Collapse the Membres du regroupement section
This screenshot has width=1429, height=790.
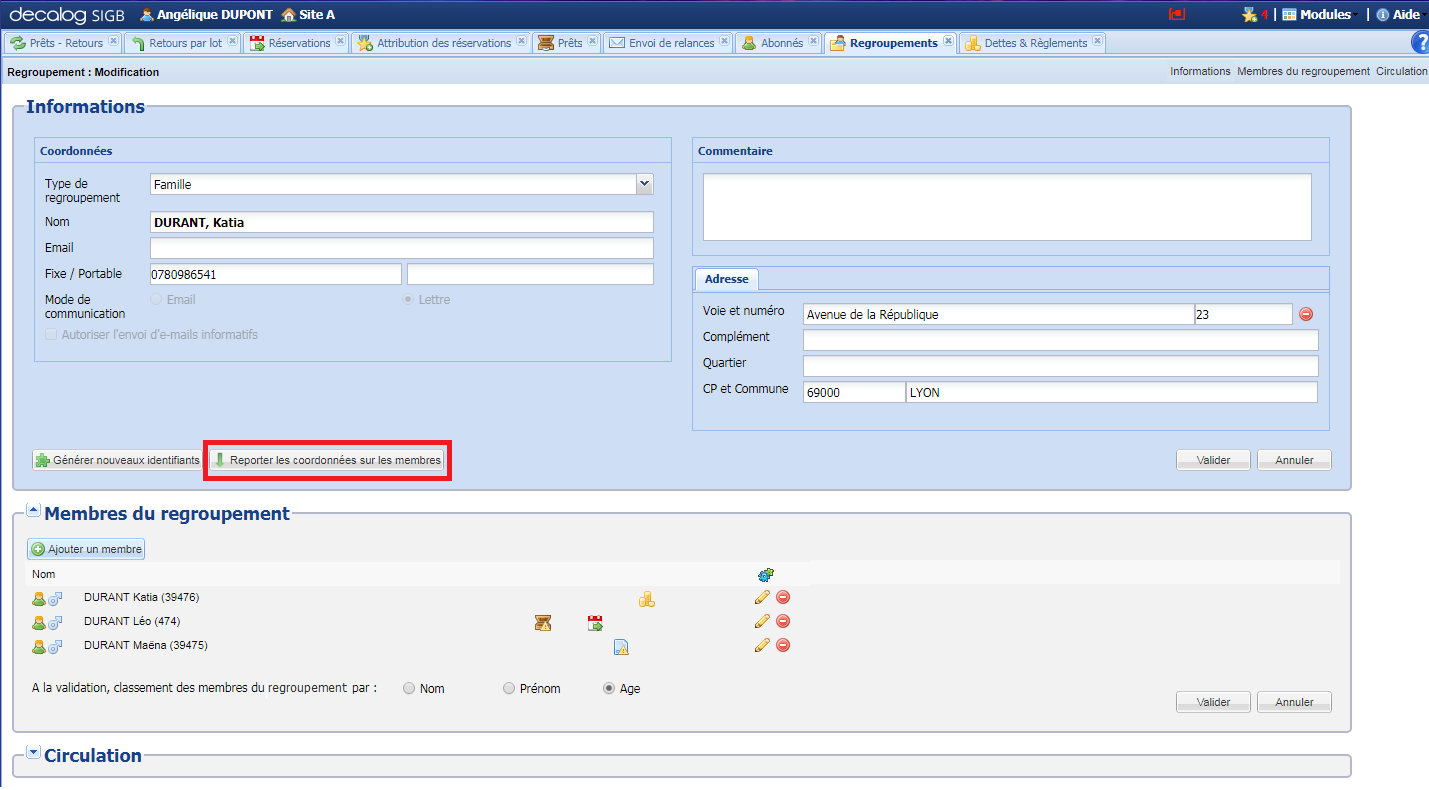pos(33,511)
